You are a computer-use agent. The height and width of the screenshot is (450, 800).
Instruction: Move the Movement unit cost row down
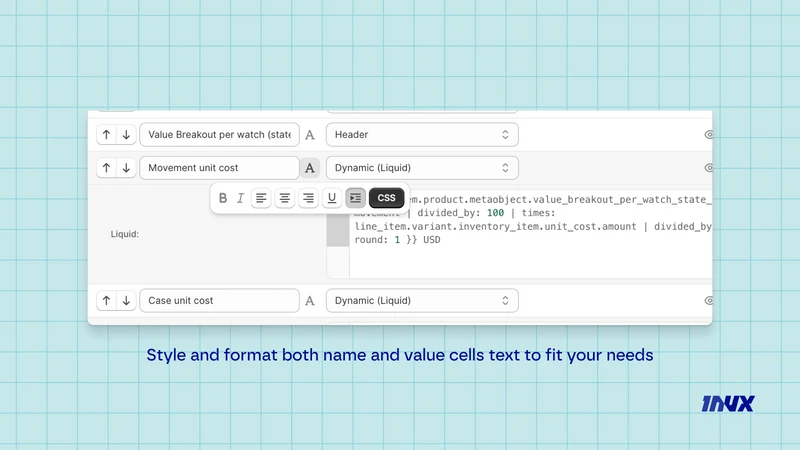pyautogui.click(x=126, y=168)
